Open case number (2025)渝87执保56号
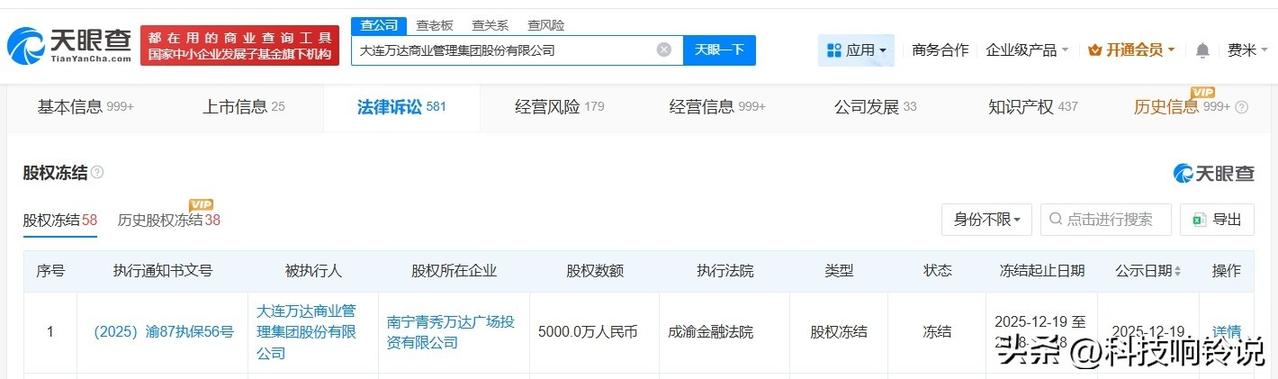Viewport: 1278px width, 379px height. (x=163, y=332)
